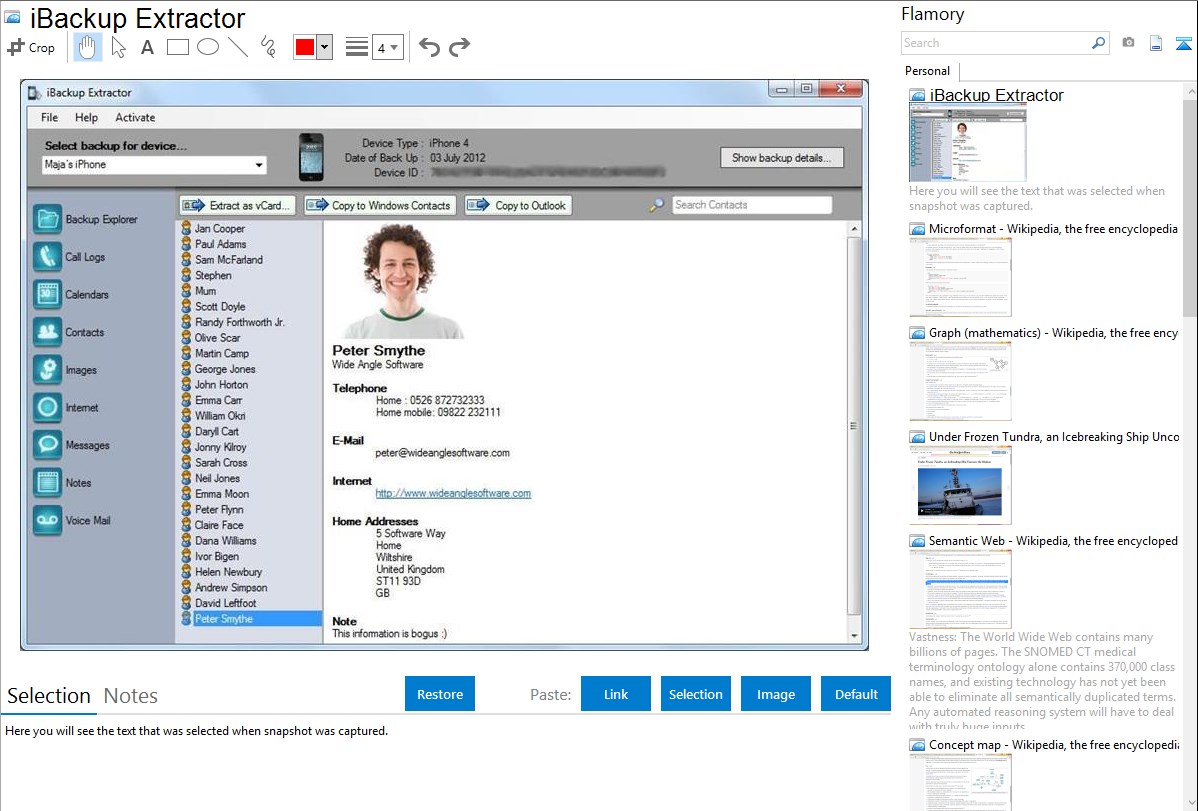Click the iPhone device image
The width and height of the screenshot is (1198, 811).
(x=311, y=157)
